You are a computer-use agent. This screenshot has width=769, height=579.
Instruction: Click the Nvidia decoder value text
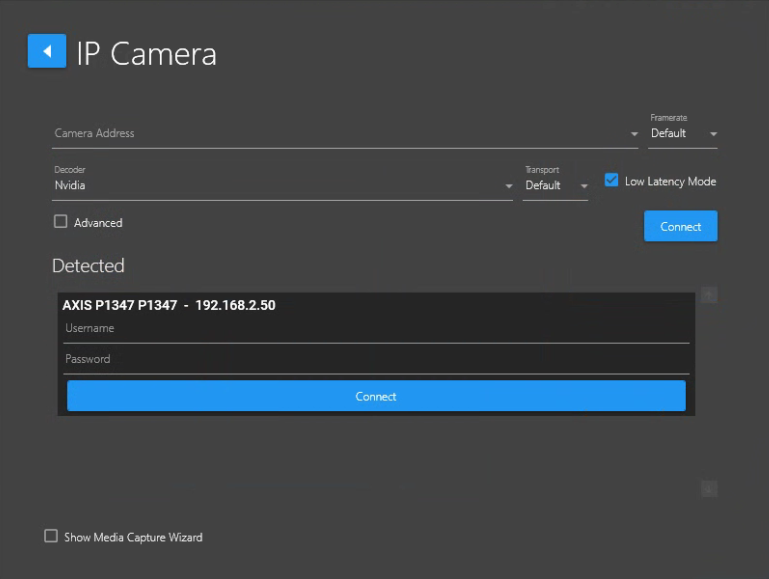pyautogui.click(x=70, y=185)
